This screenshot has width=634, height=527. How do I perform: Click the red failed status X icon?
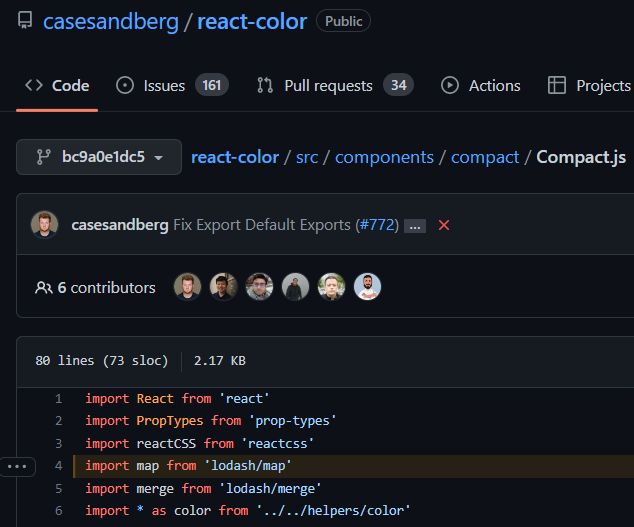(x=444, y=225)
